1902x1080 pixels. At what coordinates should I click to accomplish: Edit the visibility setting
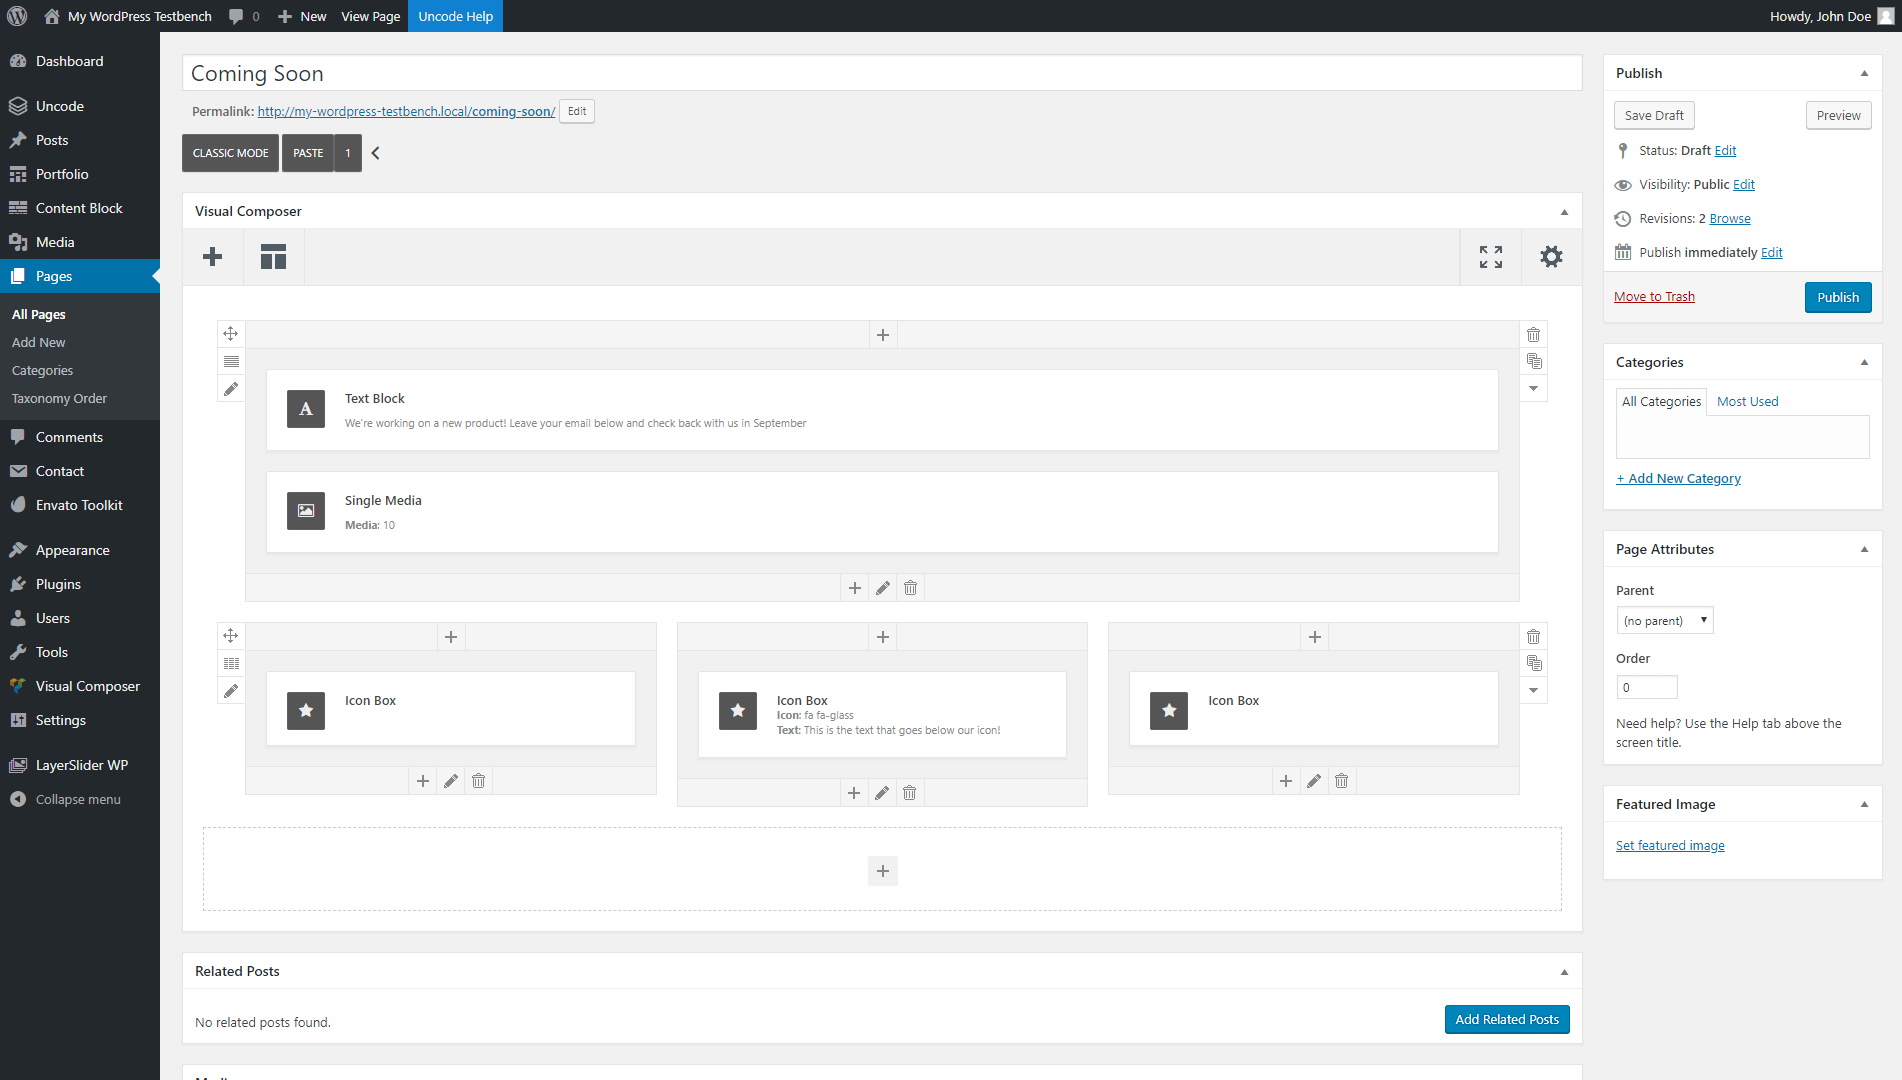tap(1744, 184)
